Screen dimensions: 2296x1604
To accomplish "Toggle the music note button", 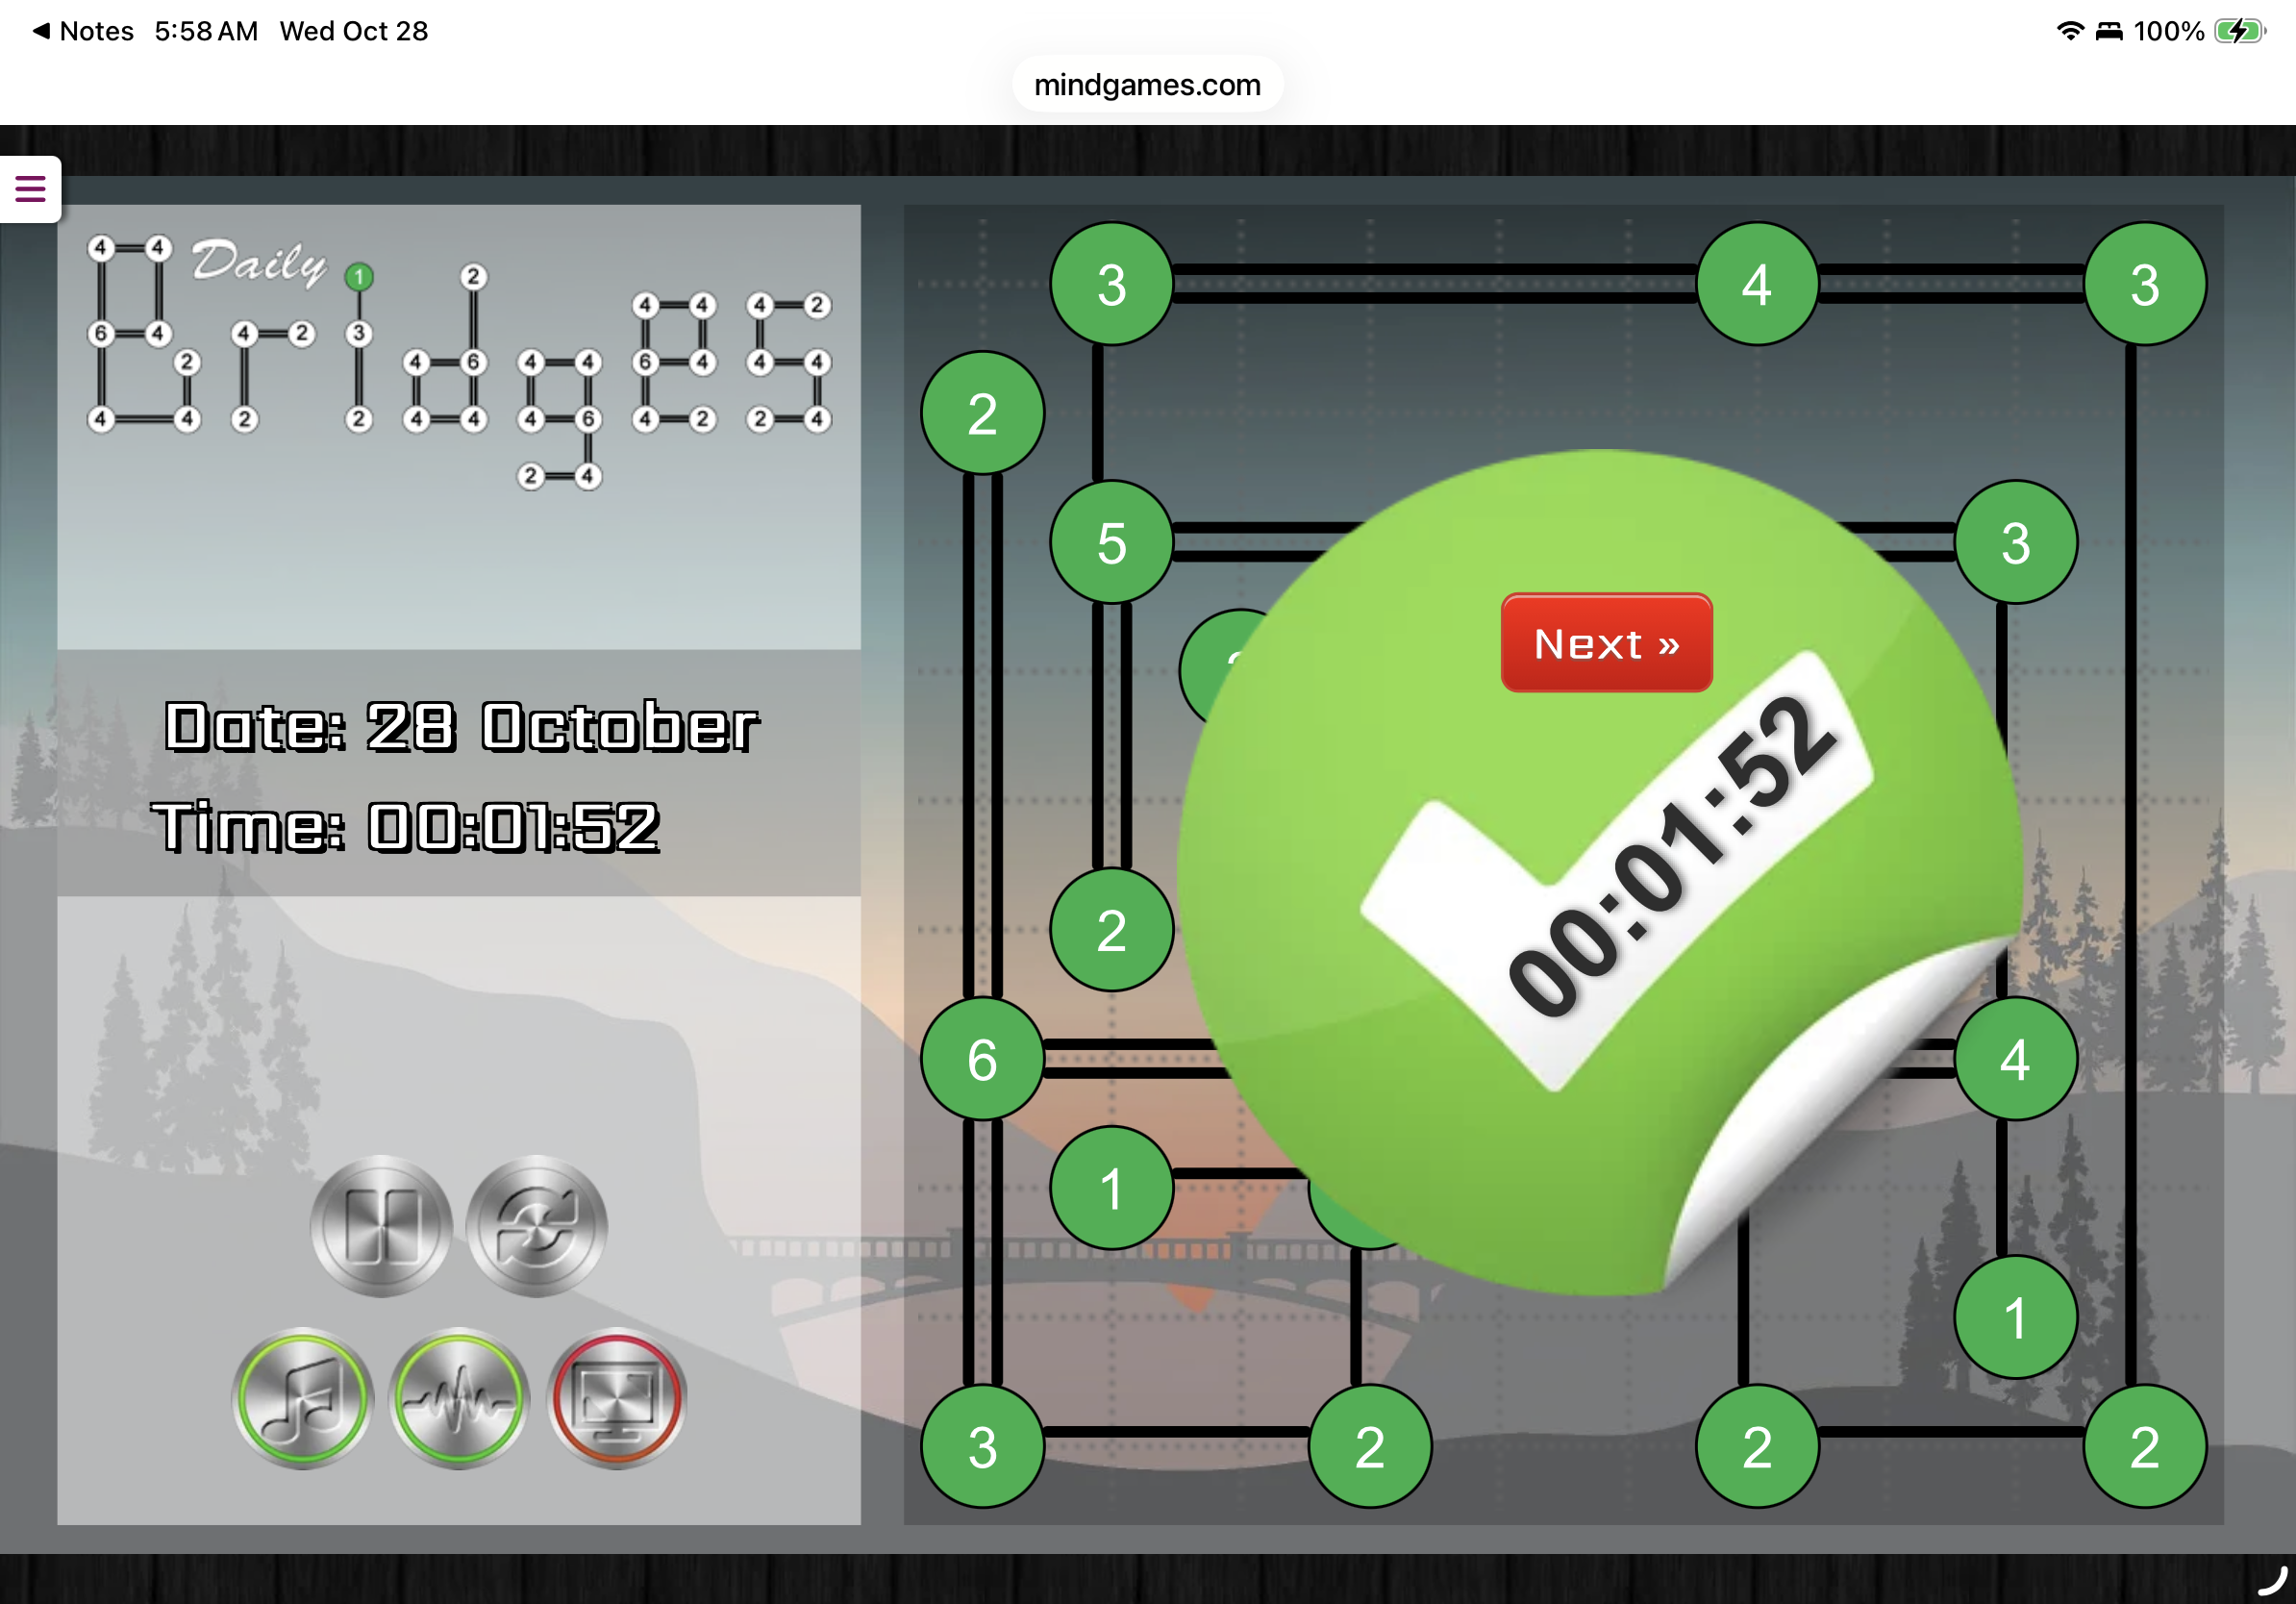I will pyautogui.click(x=303, y=1398).
